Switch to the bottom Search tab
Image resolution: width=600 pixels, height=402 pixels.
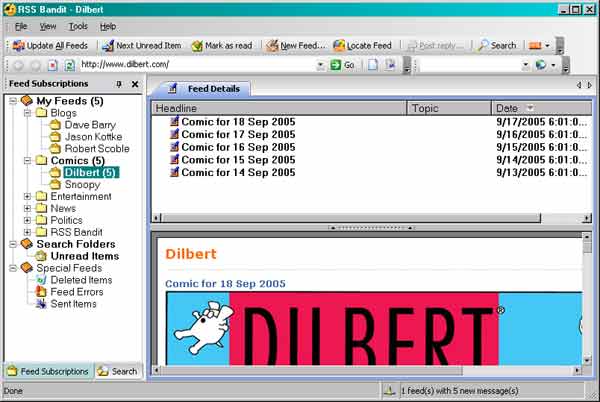pyautogui.click(x=118, y=371)
